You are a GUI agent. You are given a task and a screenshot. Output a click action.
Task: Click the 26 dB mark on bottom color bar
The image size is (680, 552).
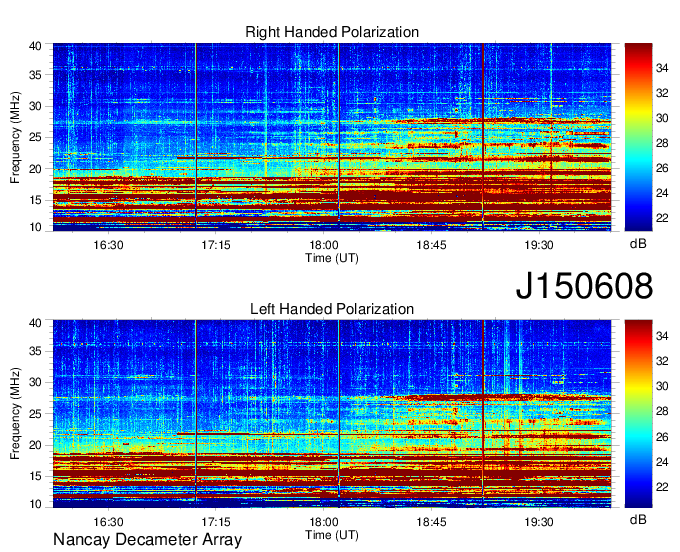click(662, 437)
